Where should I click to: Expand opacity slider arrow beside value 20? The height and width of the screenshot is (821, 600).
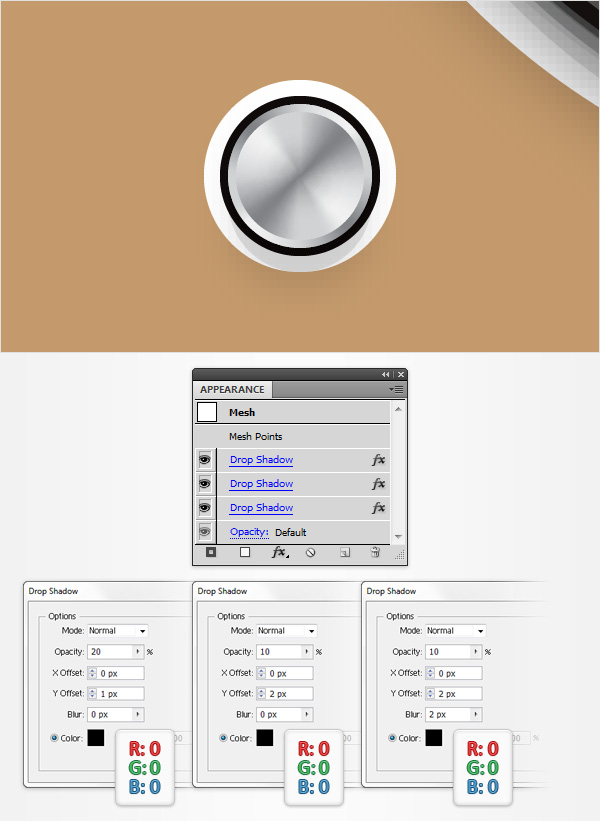(138, 652)
